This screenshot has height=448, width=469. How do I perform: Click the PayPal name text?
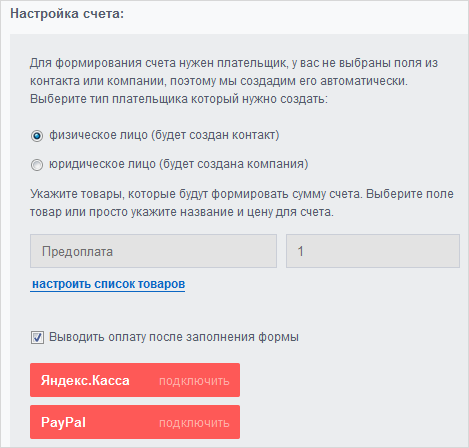pos(63,422)
